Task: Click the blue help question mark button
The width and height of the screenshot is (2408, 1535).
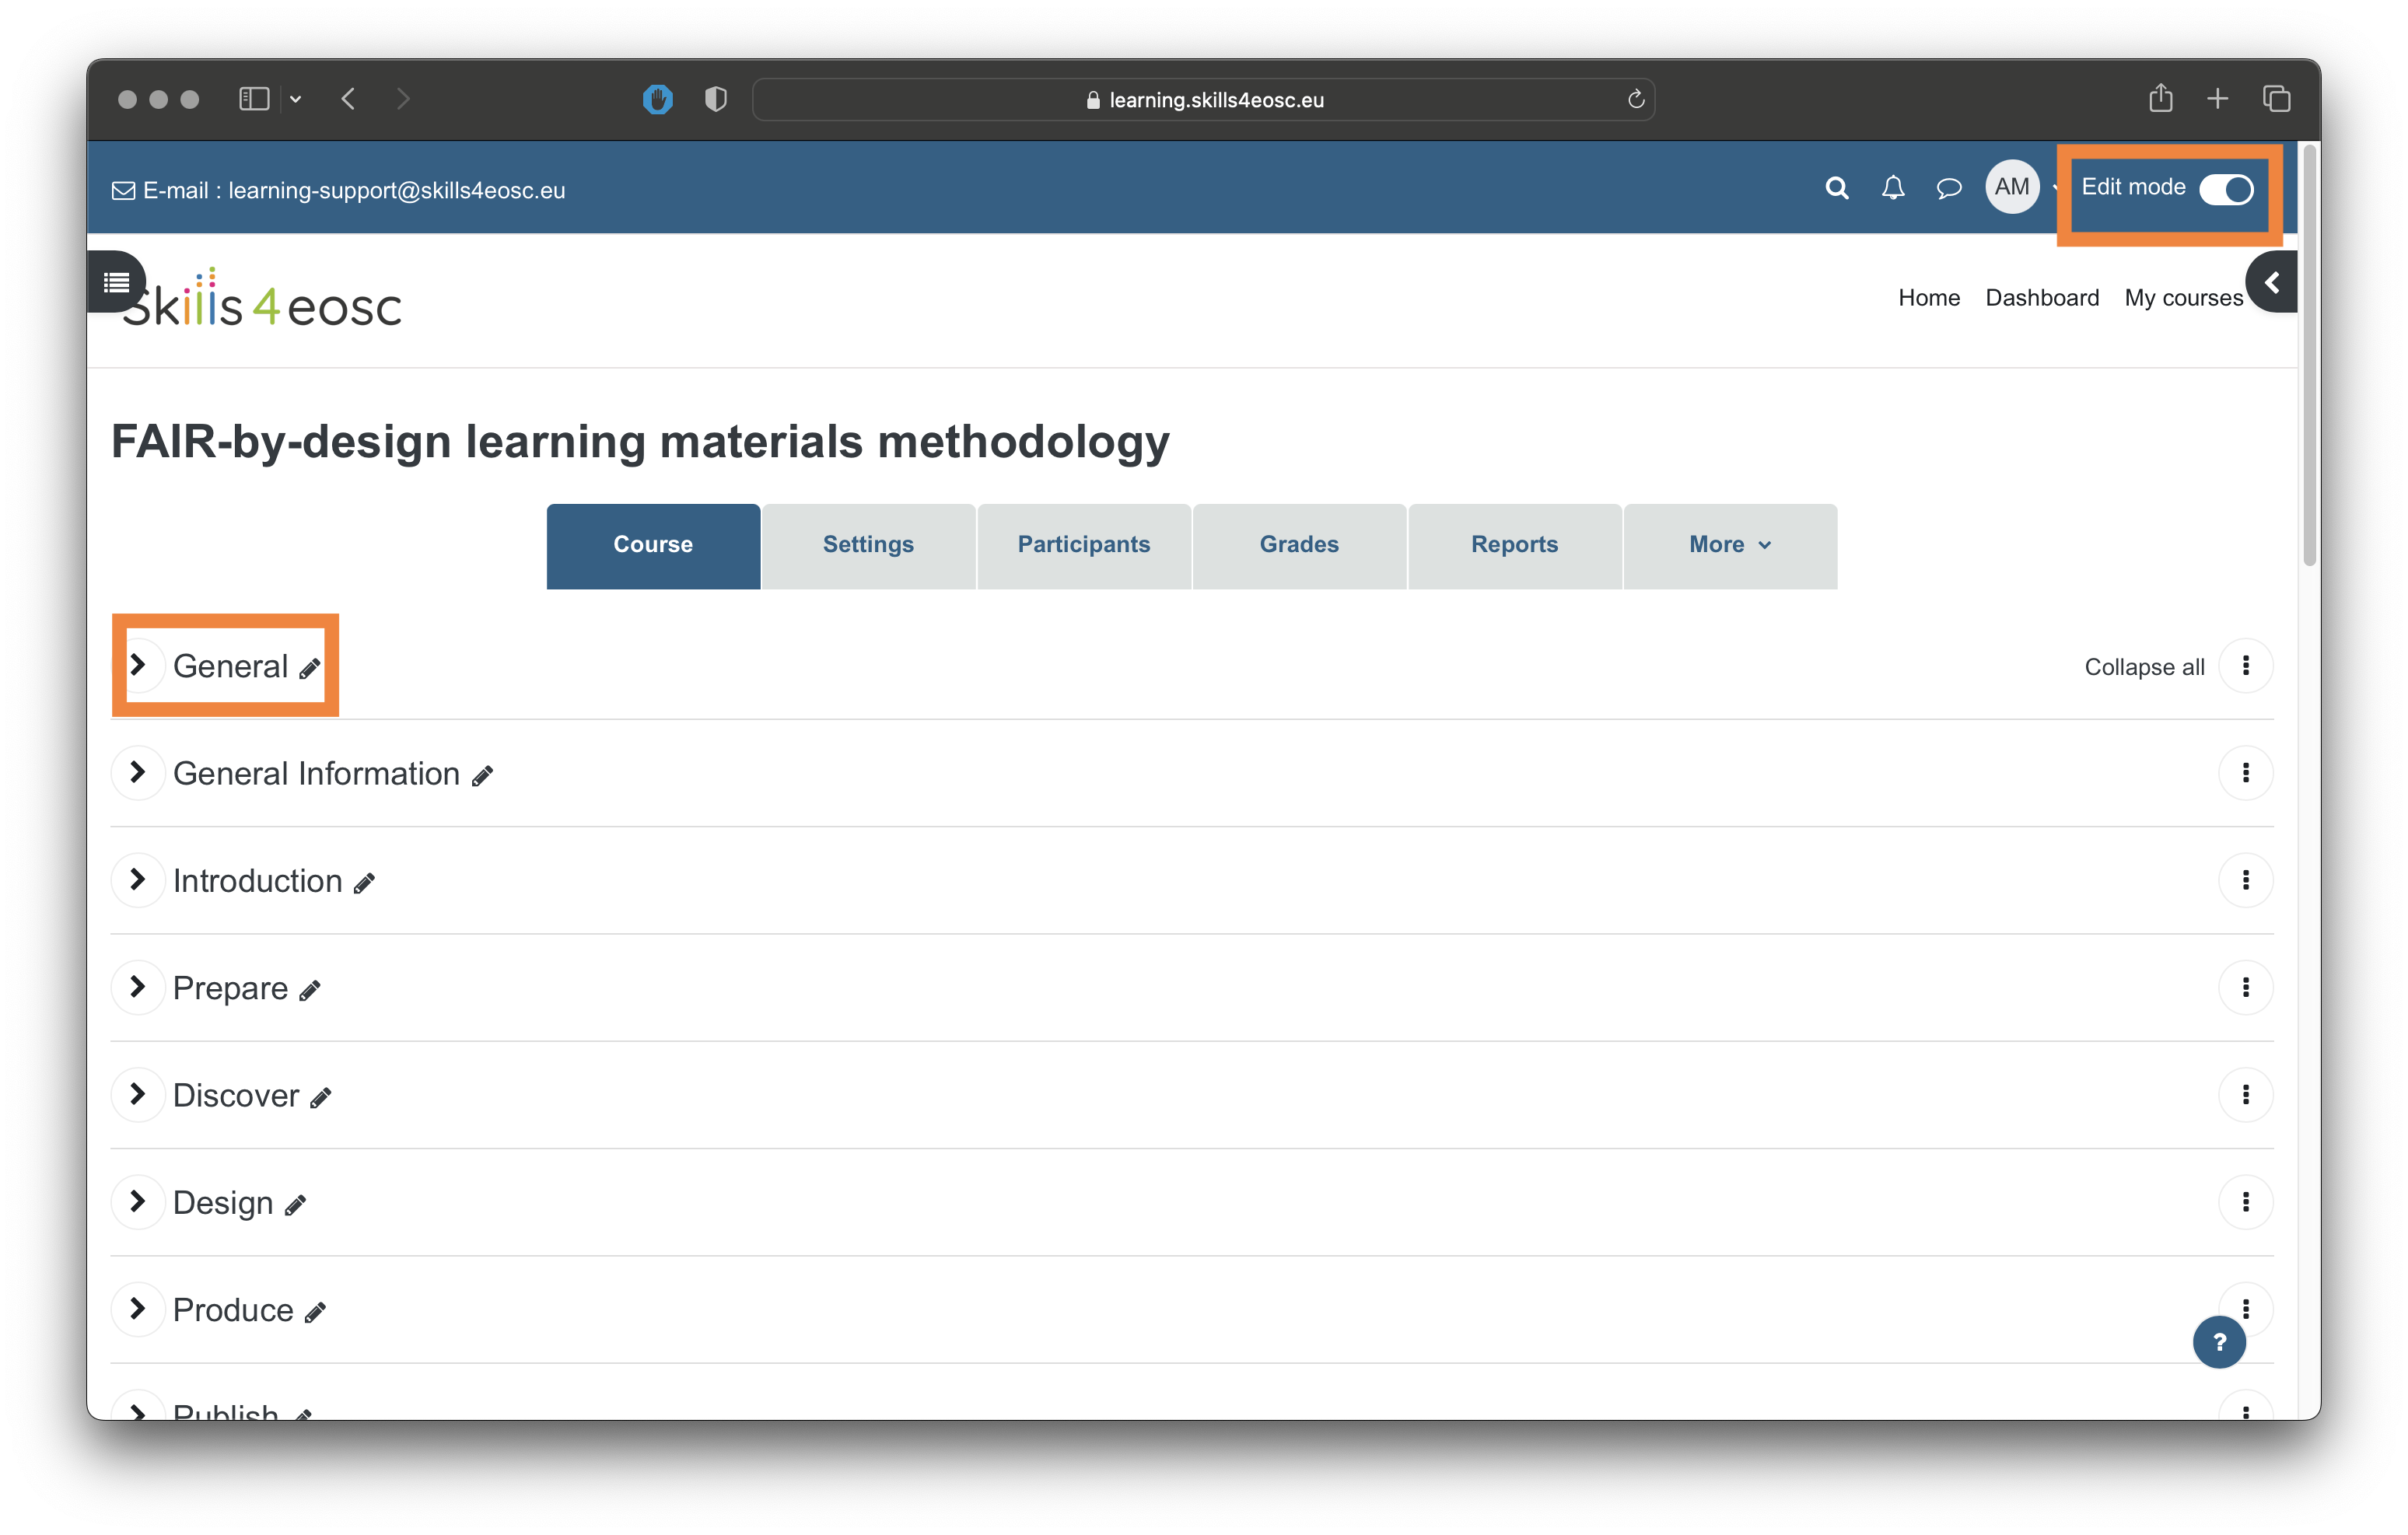Action: pyautogui.click(x=2219, y=1343)
